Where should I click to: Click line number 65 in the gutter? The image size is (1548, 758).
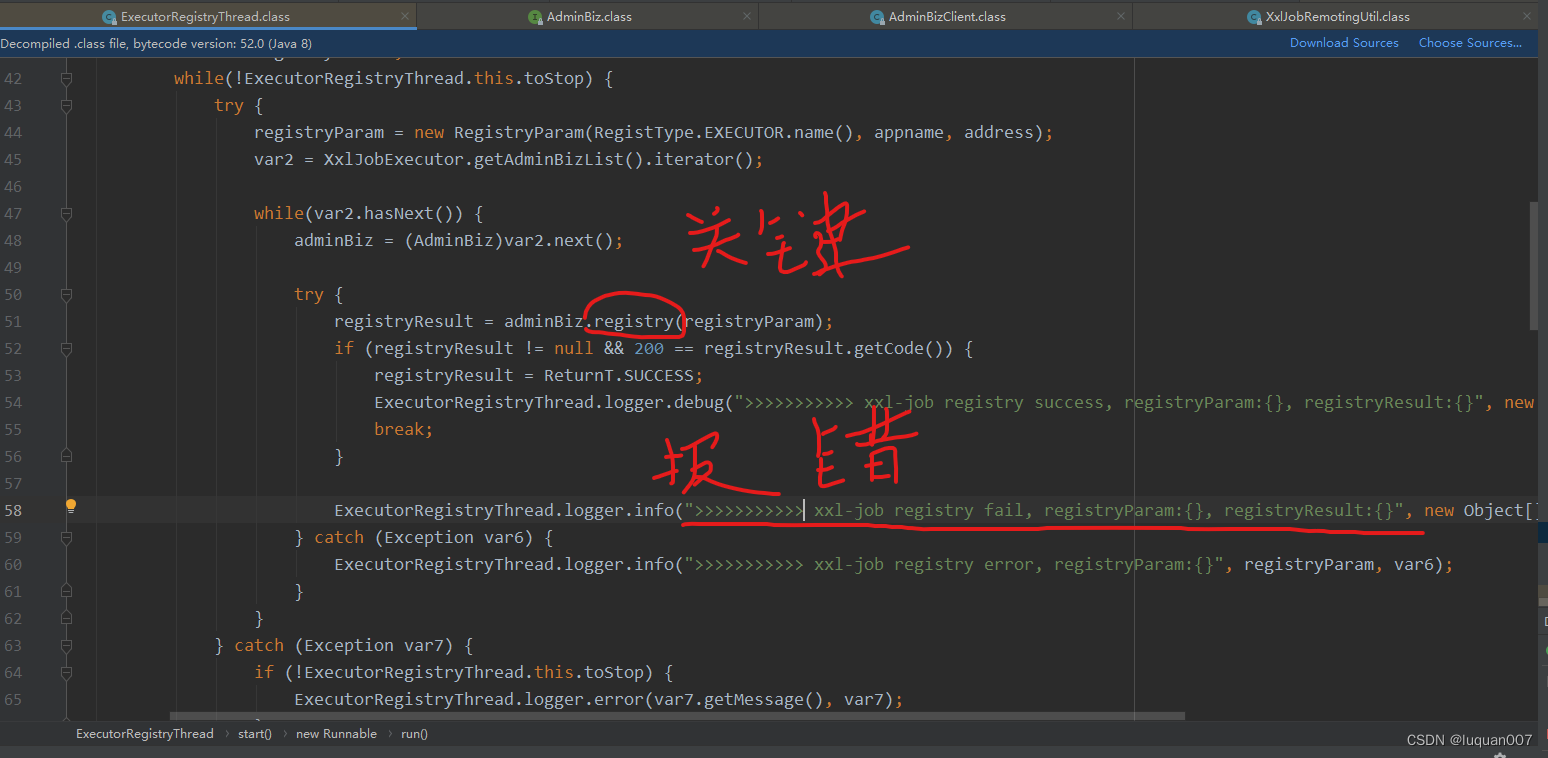12,699
